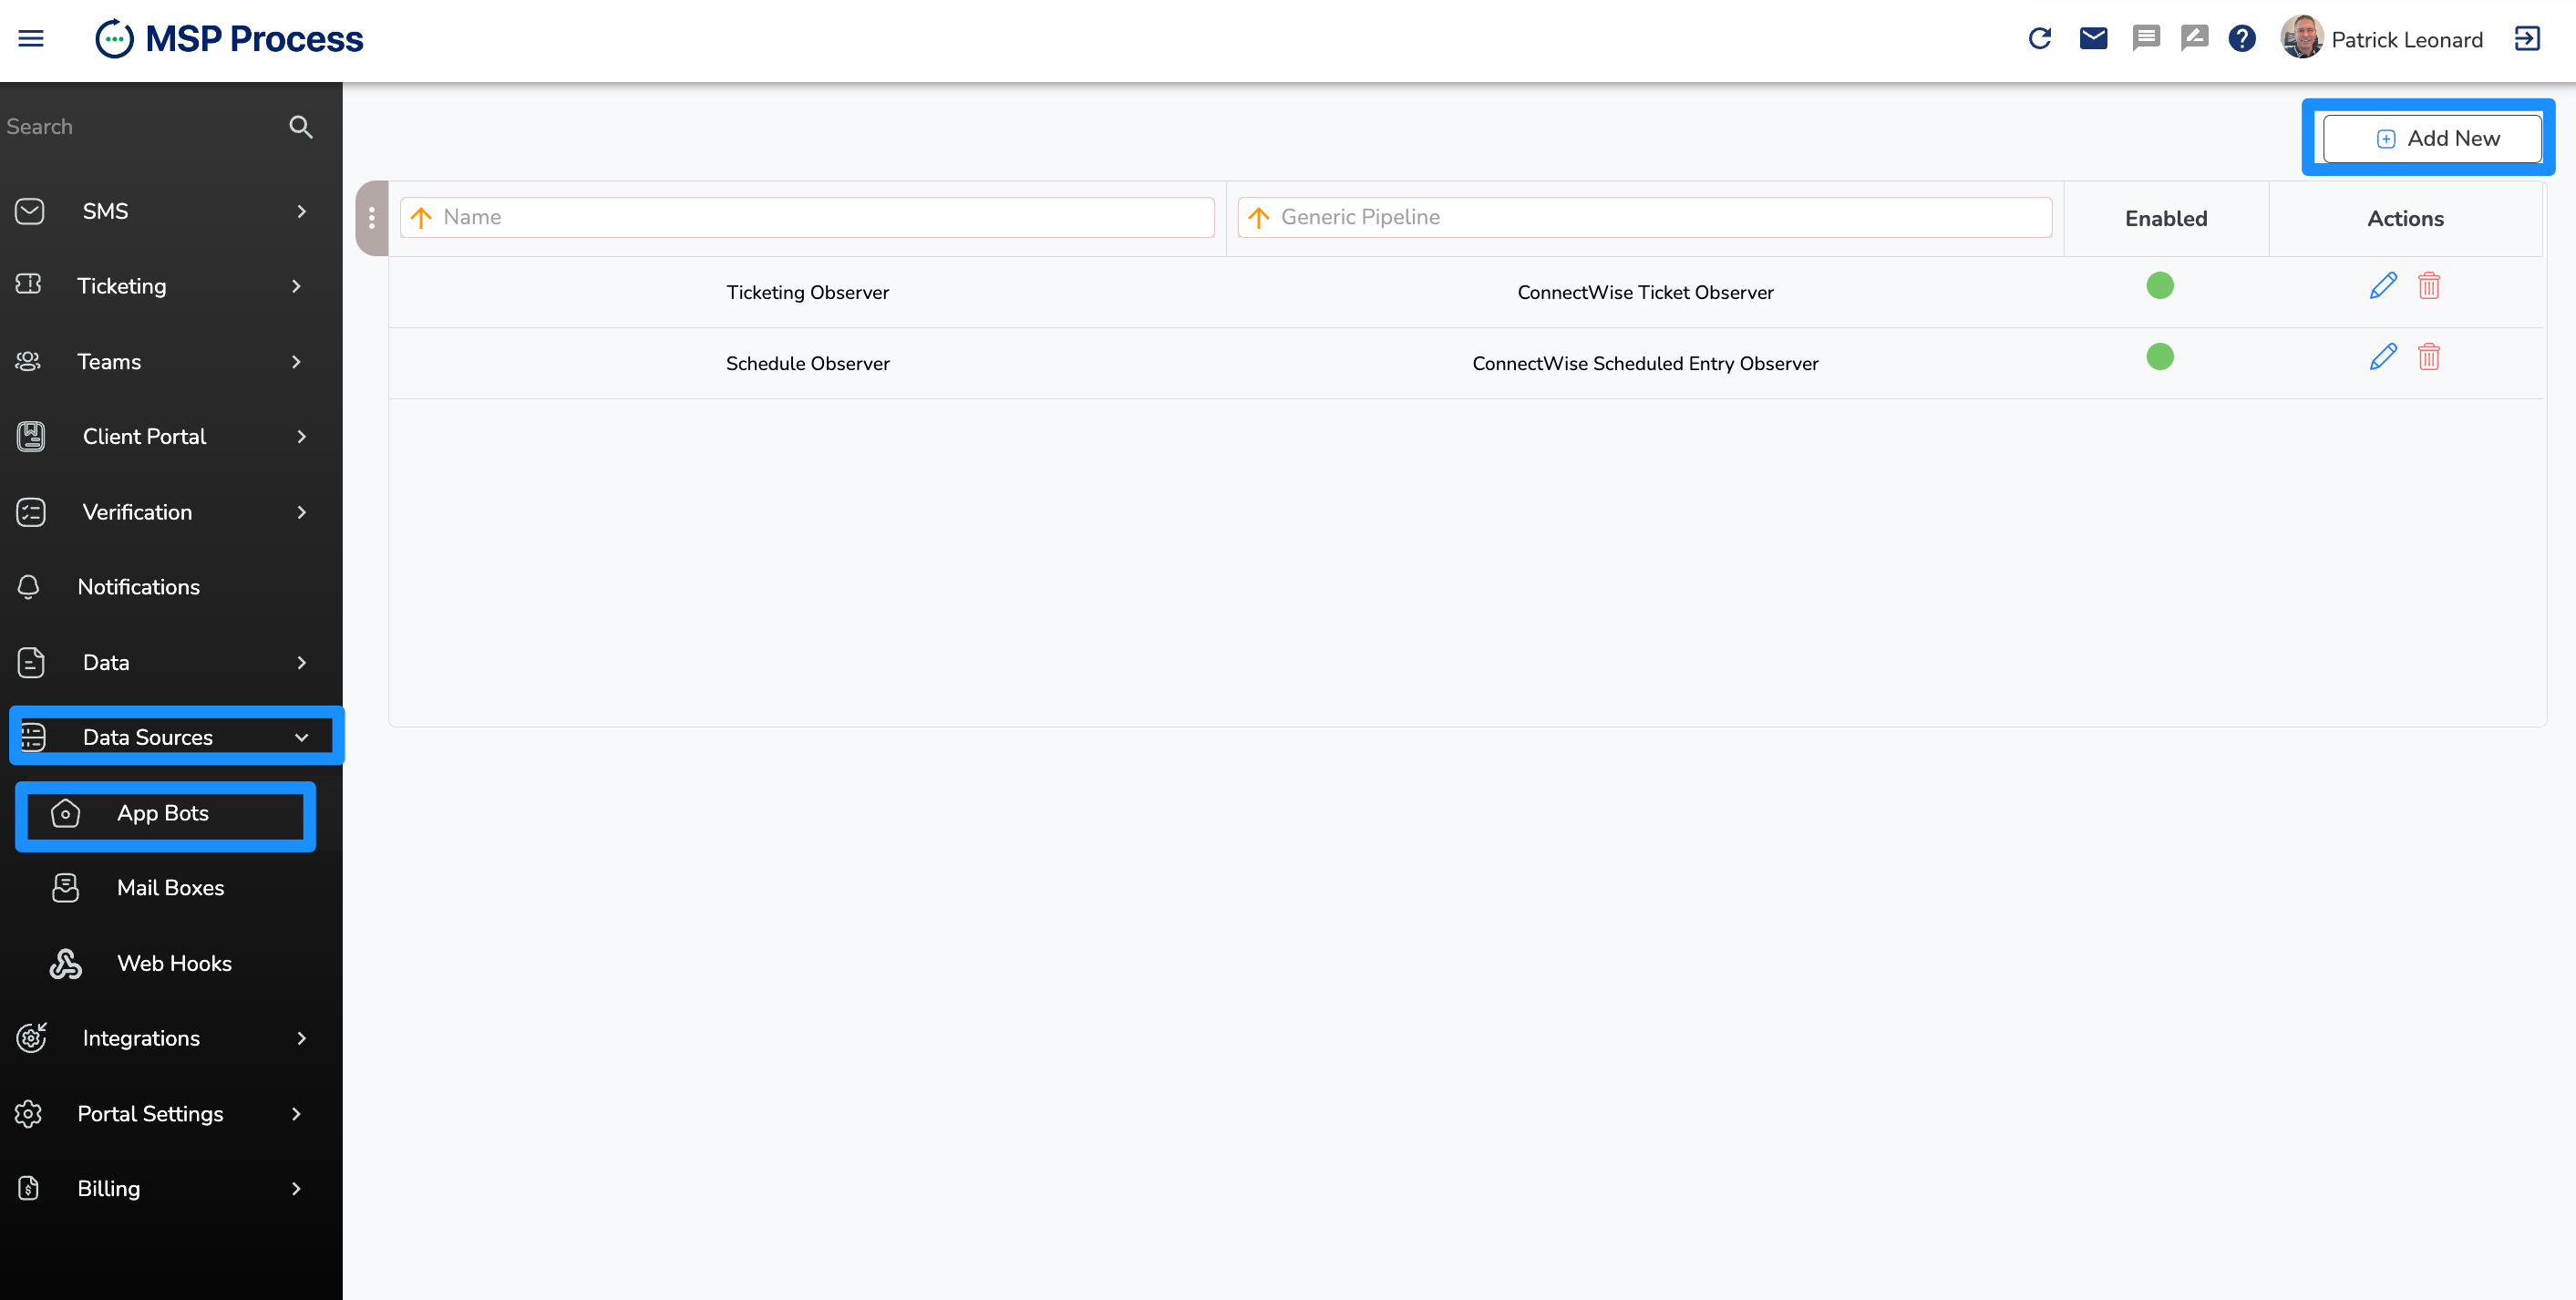Click the refresh icon in header
Image resolution: width=2576 pixels, height=1300 pixels.
point(2040,39)
